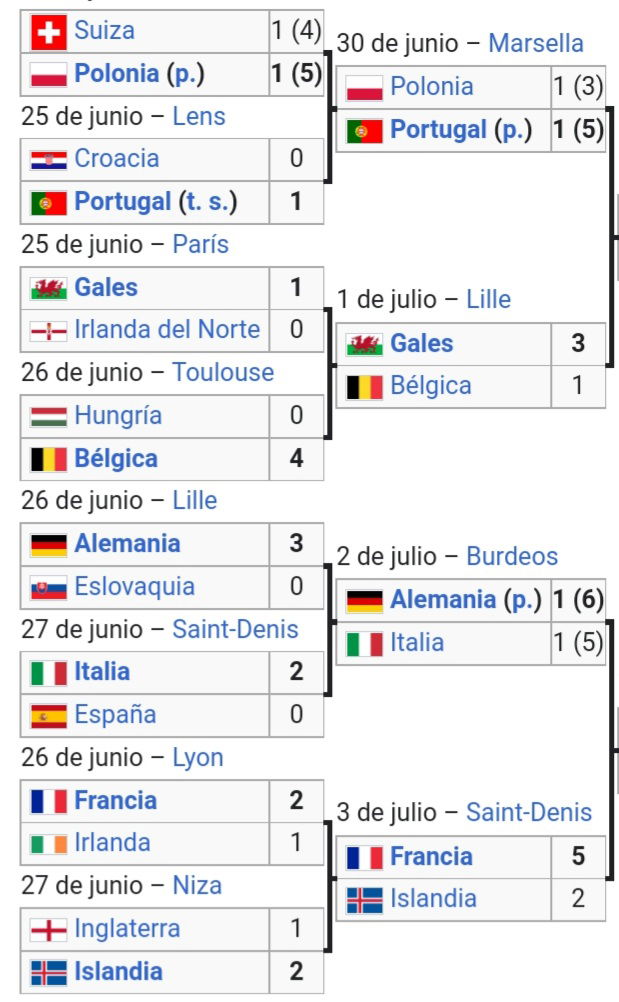Open the Italia link in the Burdeos match
This screenshot has height=1002, width=619.
[x=416, y=643]
